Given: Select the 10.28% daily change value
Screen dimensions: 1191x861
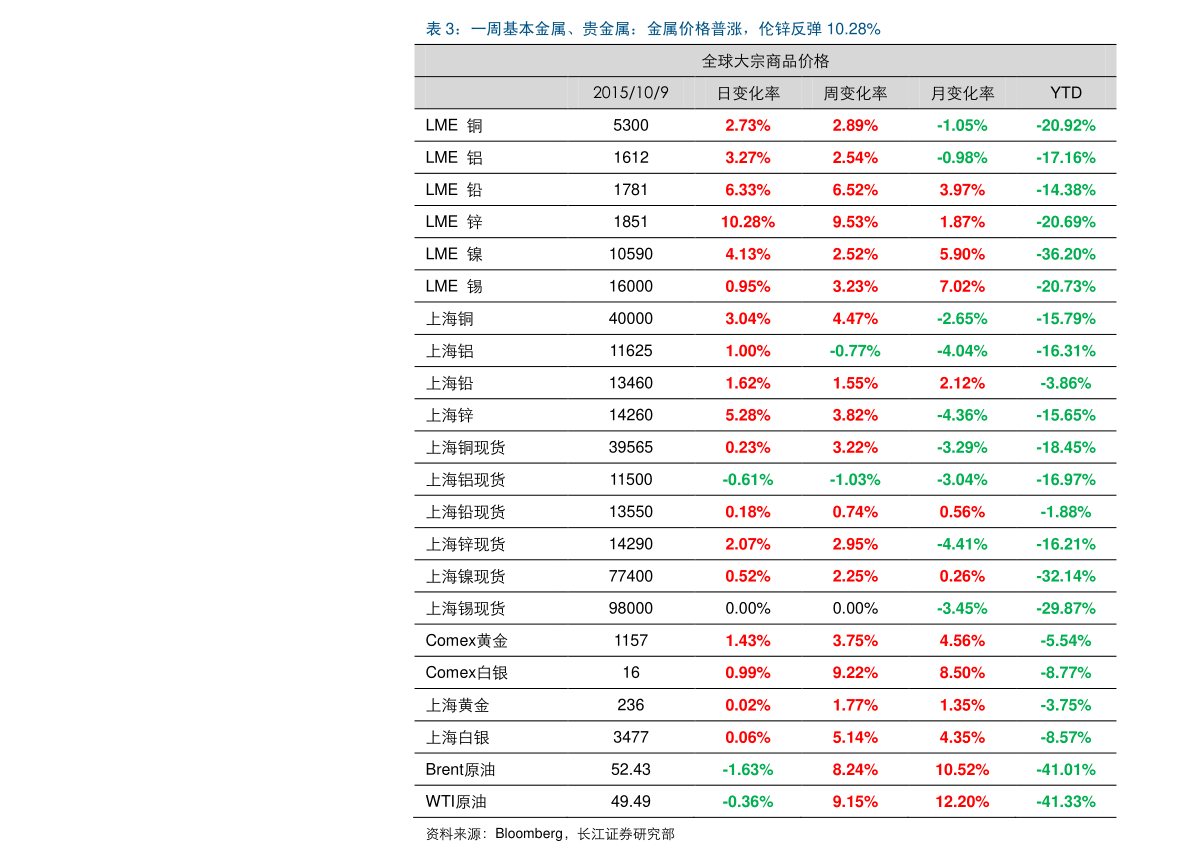Looking at the screenshot, I should pyautogui.click(x=748, y=222).
